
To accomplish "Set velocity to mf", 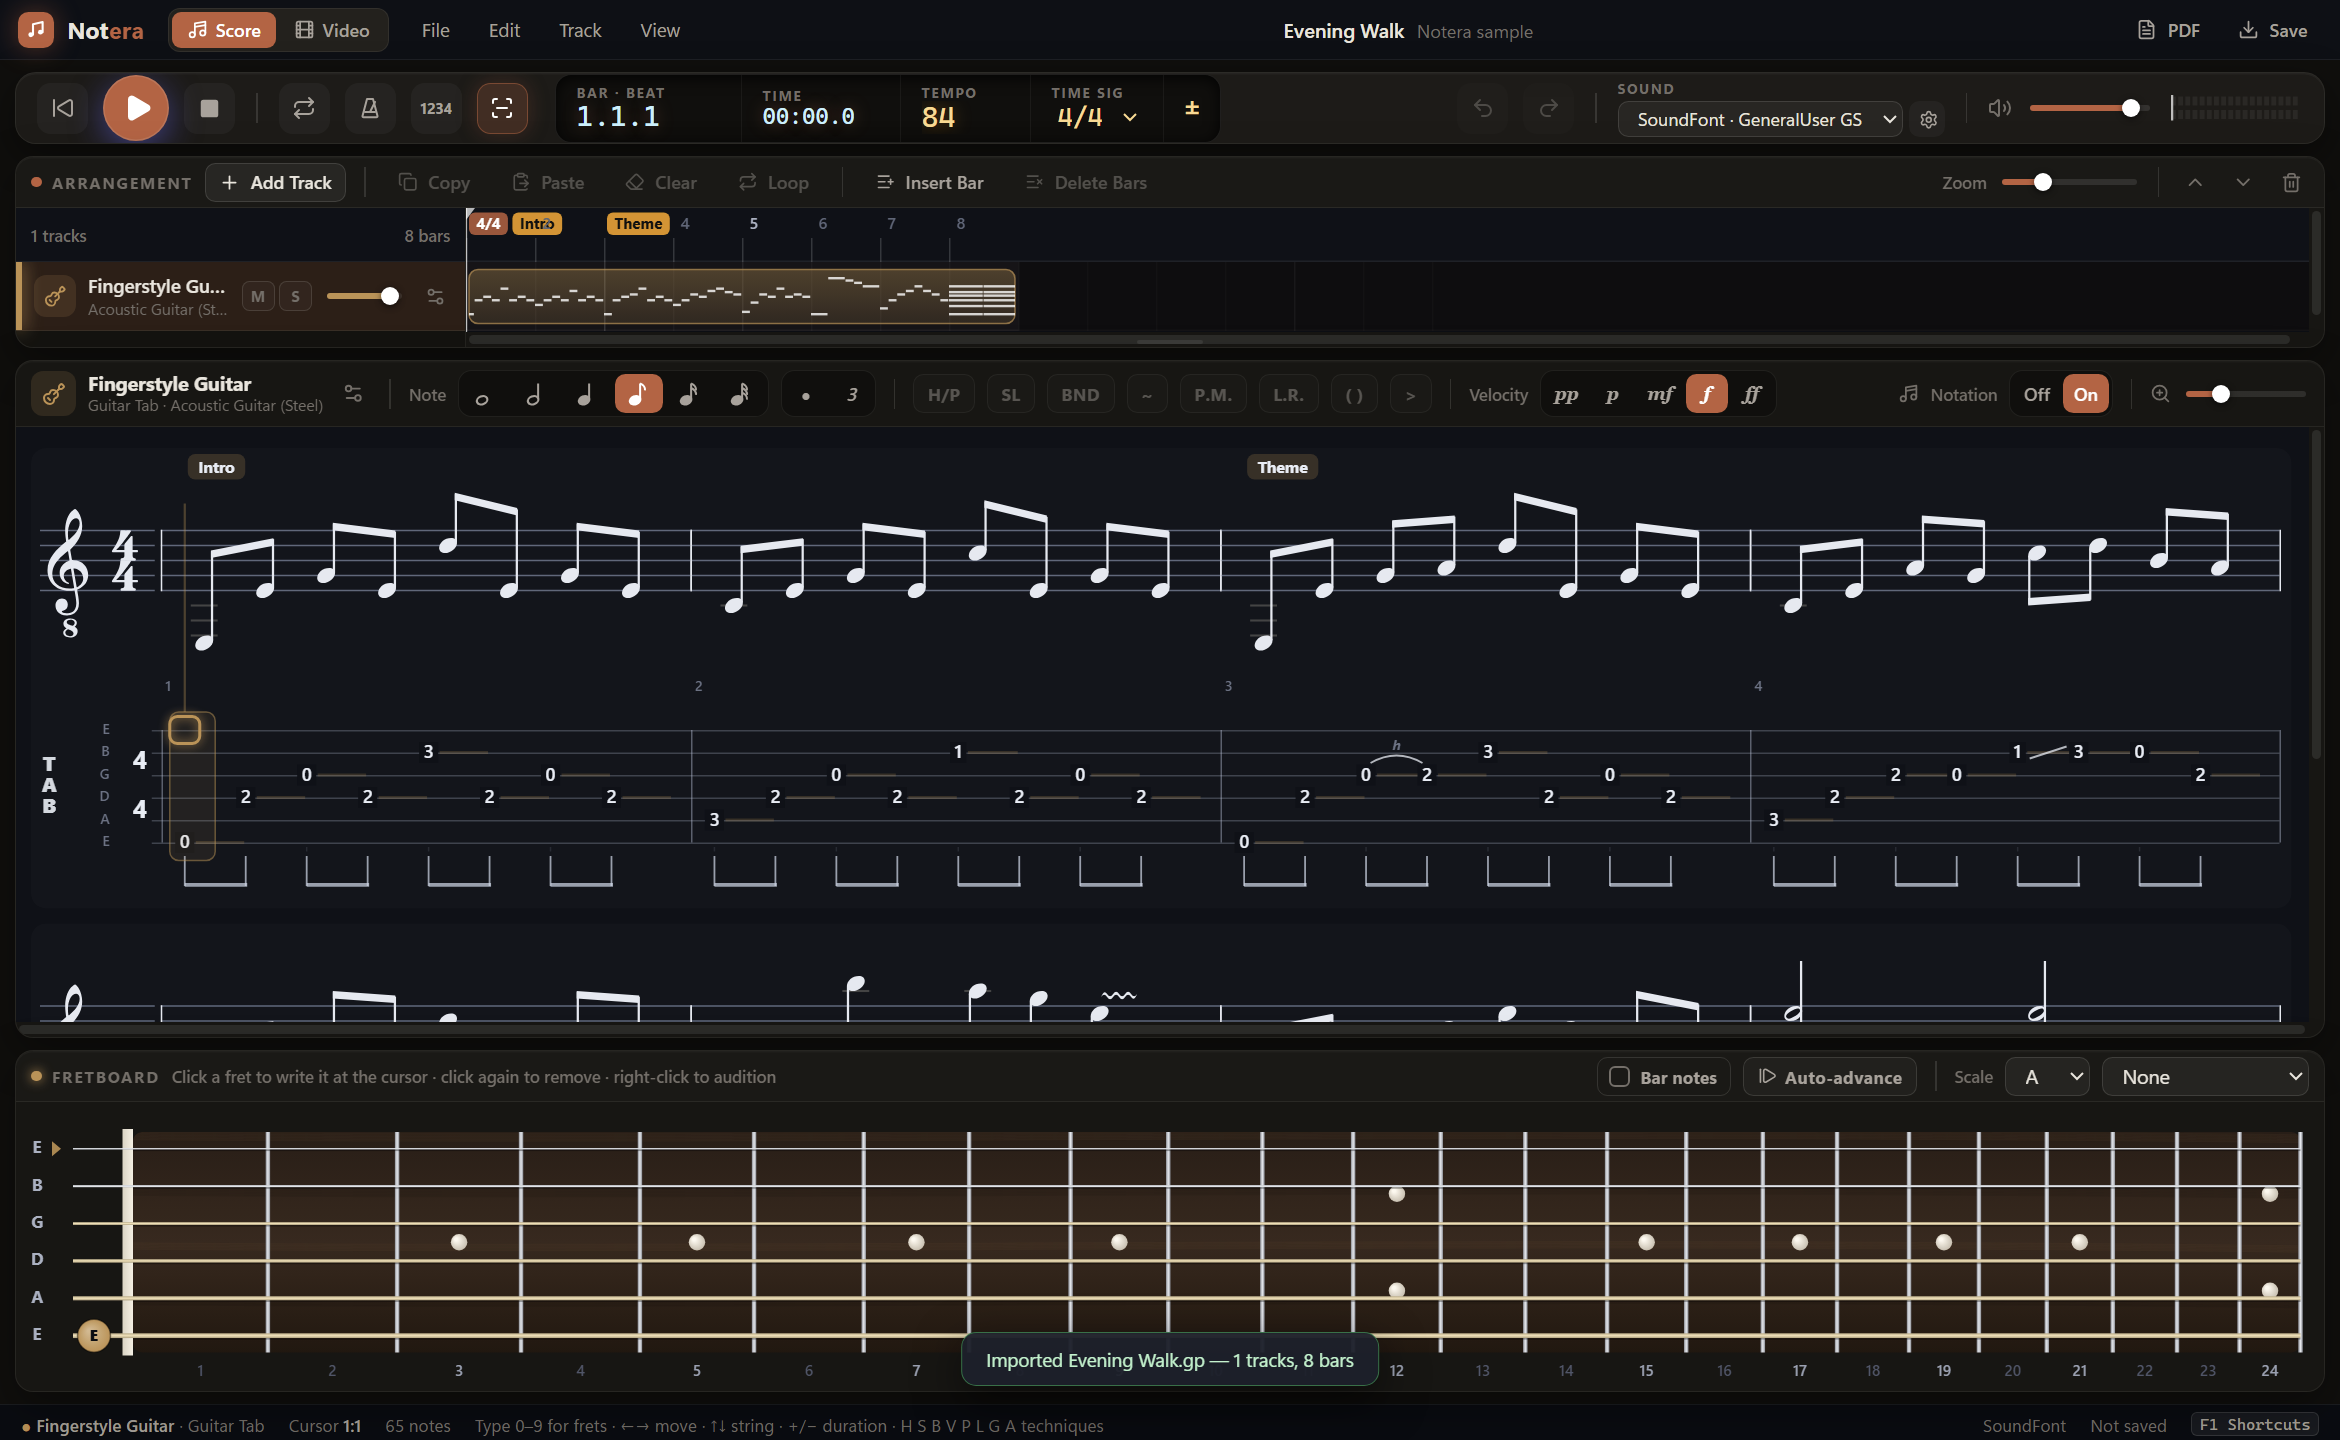I will (1660, 394).
